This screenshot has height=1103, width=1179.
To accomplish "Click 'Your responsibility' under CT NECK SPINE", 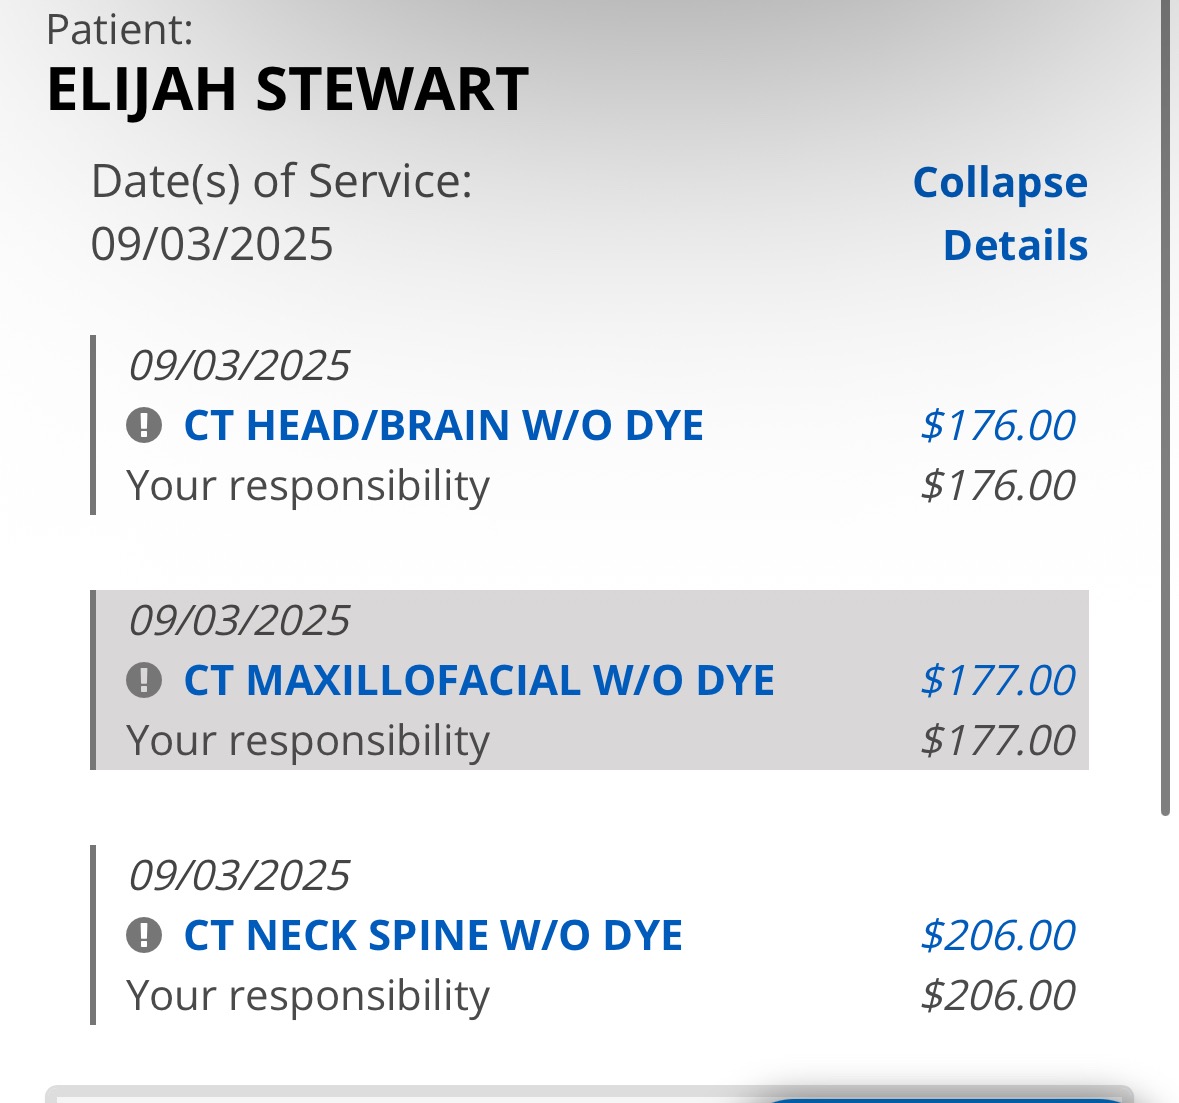I will 308,996.
